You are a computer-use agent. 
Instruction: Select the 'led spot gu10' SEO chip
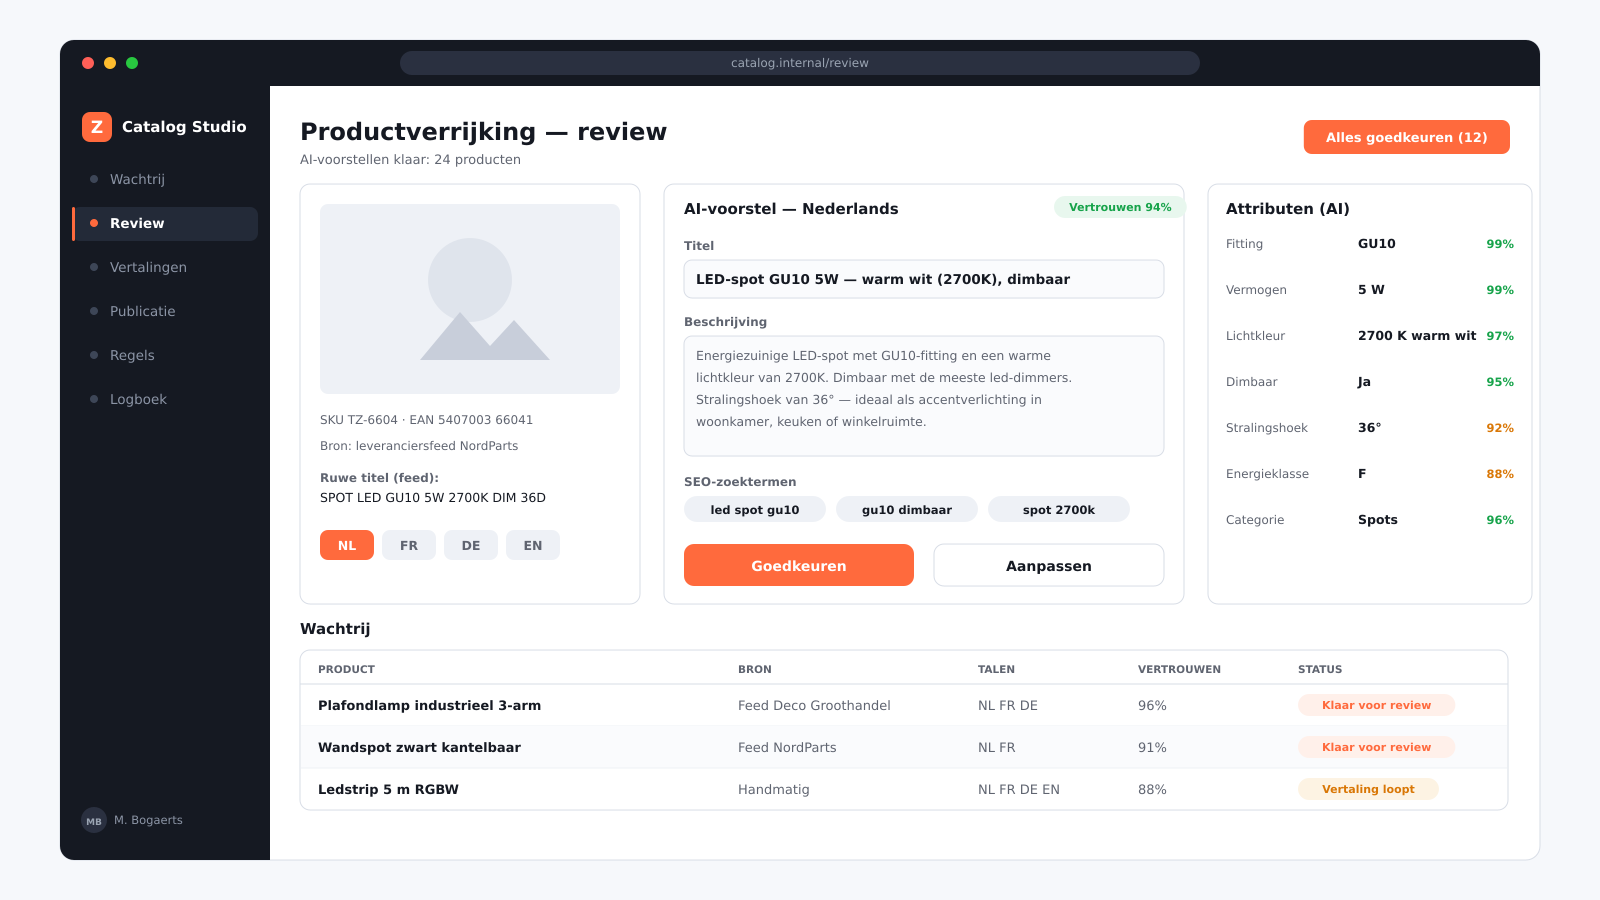pos(755,509)
